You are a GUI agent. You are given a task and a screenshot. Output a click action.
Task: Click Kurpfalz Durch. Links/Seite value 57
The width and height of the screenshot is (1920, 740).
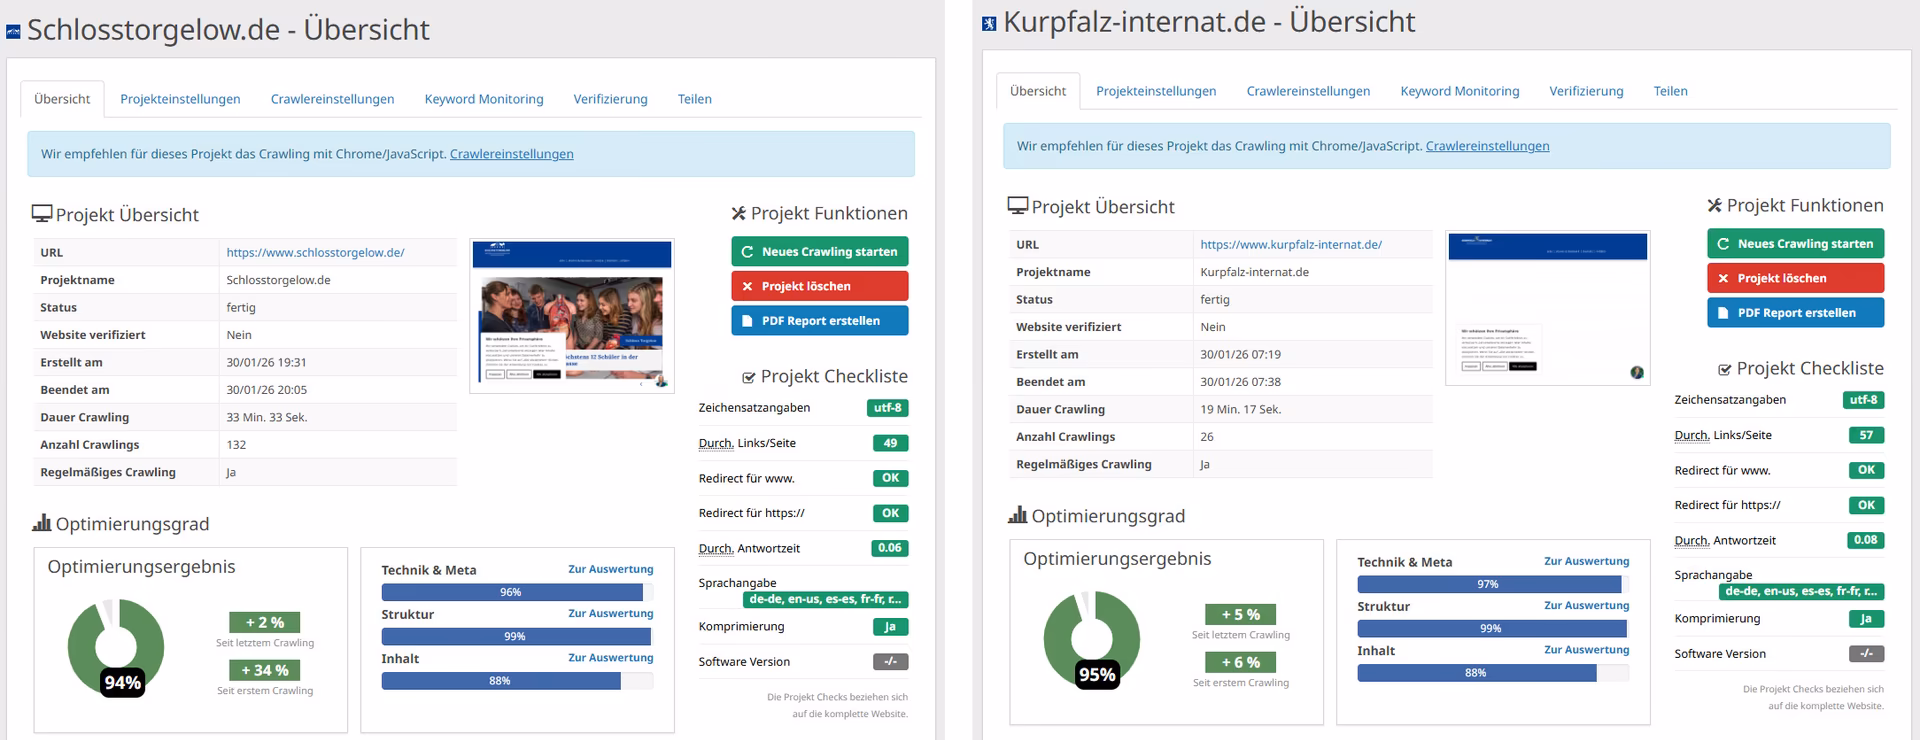pyautogui.click(x=1866, y=435)
